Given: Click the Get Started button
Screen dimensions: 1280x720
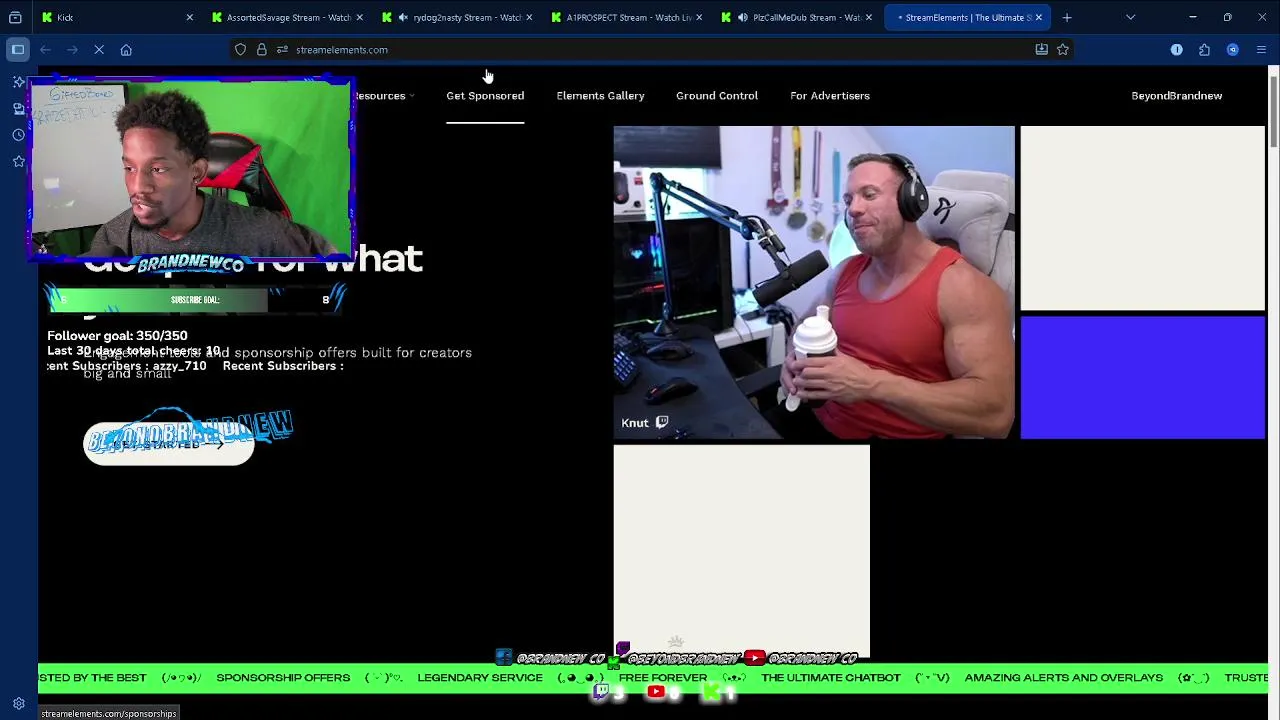Looking at the screenshot, I should click(x=168, y=445).
